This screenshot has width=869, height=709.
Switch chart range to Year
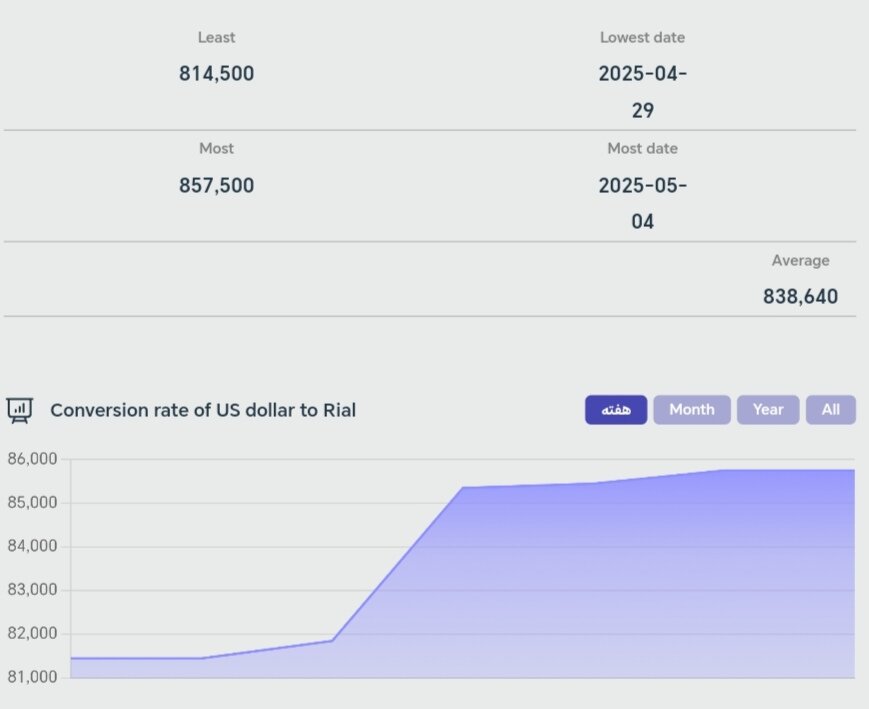tap(768, 410)
